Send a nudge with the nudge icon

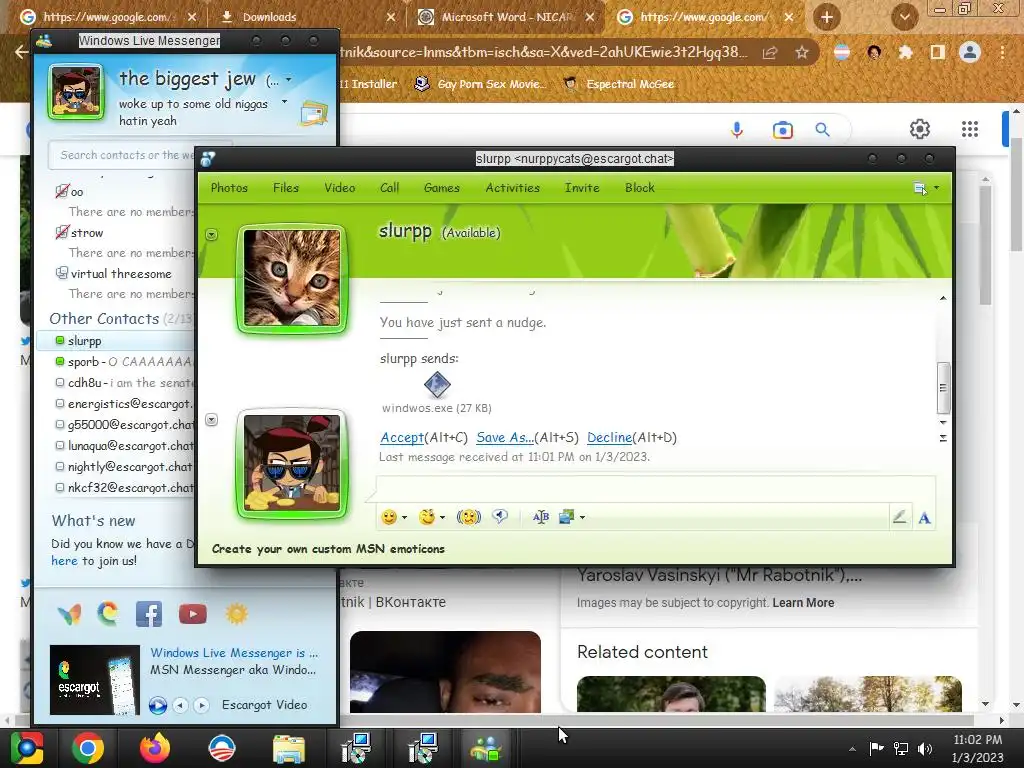pyautogui.click(x=468, y=517)
